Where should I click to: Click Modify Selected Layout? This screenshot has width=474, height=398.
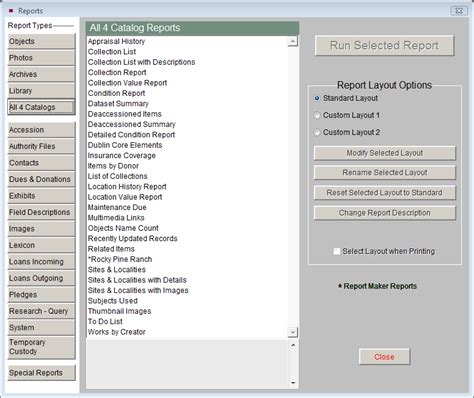tap(384, 153)
